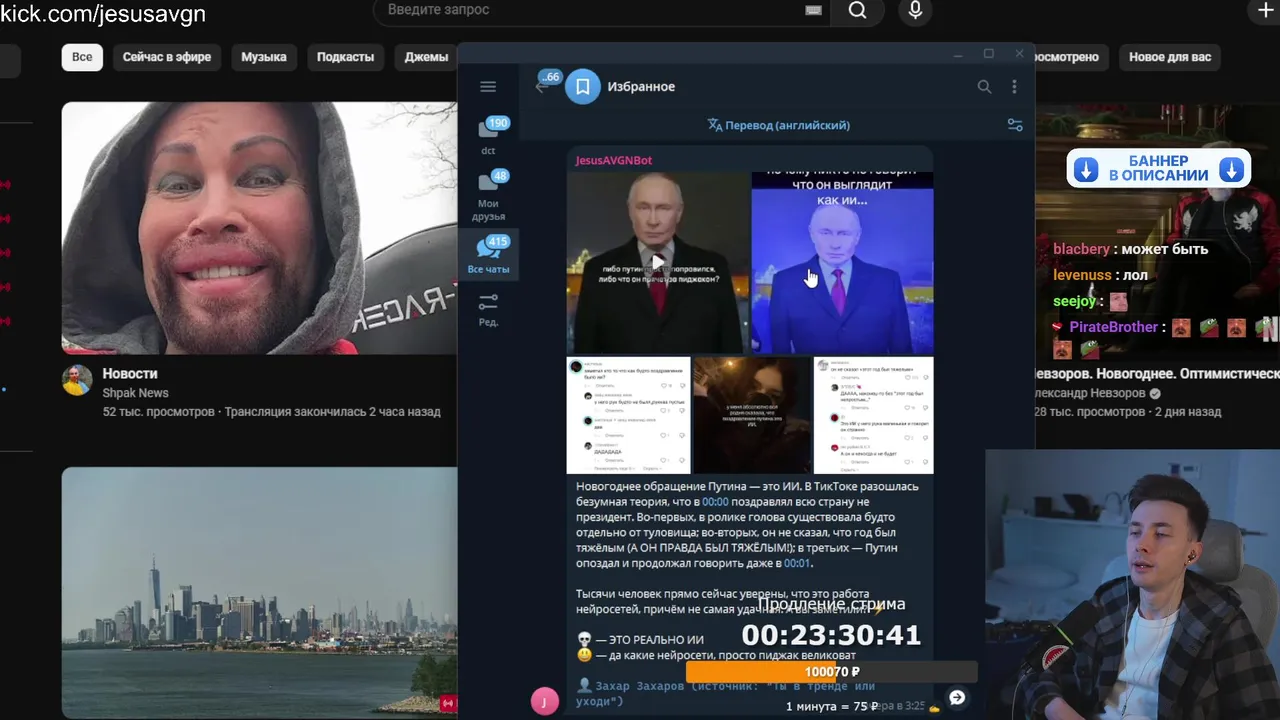Select the Джемы filter chip

[x=426, y=57]
